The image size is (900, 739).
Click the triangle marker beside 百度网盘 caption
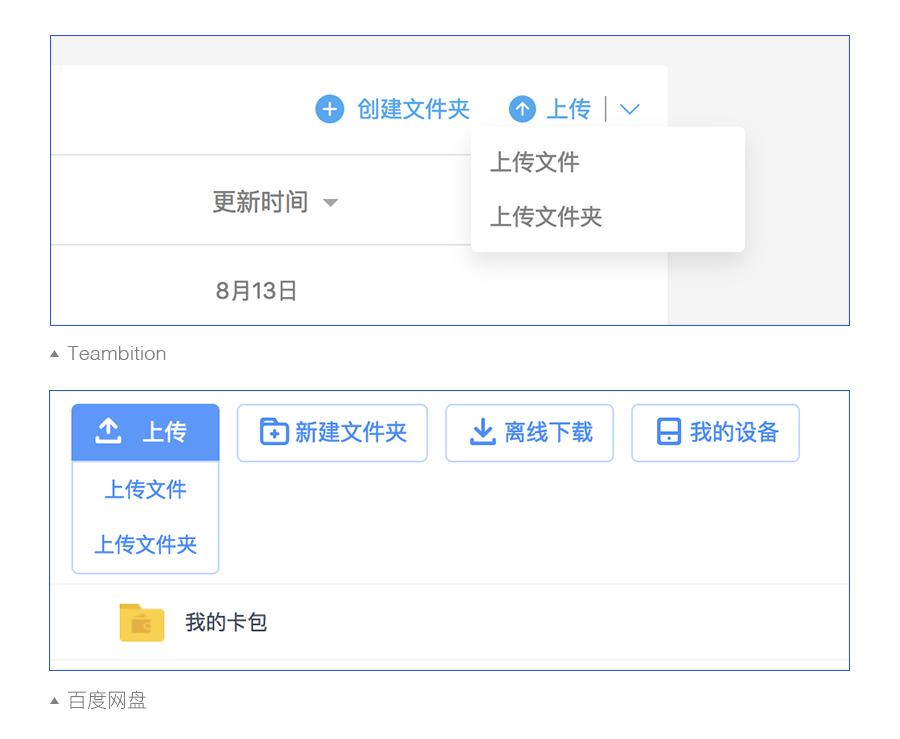tap(54, 700)
